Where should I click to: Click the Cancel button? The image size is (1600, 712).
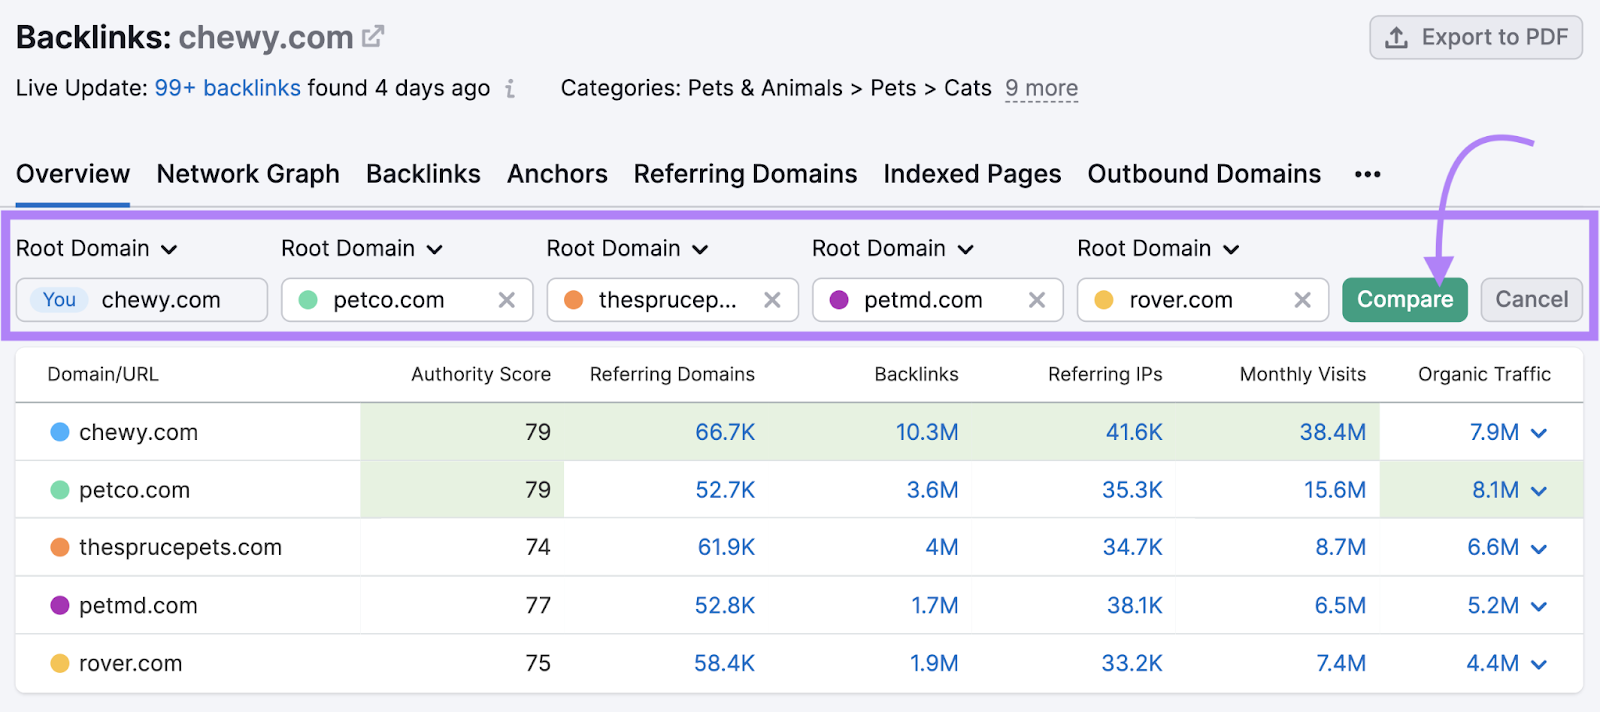(1531, 300)
